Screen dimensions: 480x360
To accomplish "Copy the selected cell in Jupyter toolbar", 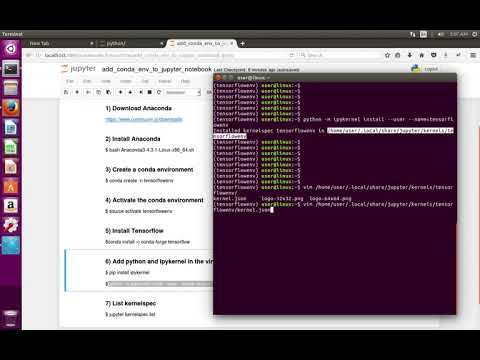I will [98, 92].
